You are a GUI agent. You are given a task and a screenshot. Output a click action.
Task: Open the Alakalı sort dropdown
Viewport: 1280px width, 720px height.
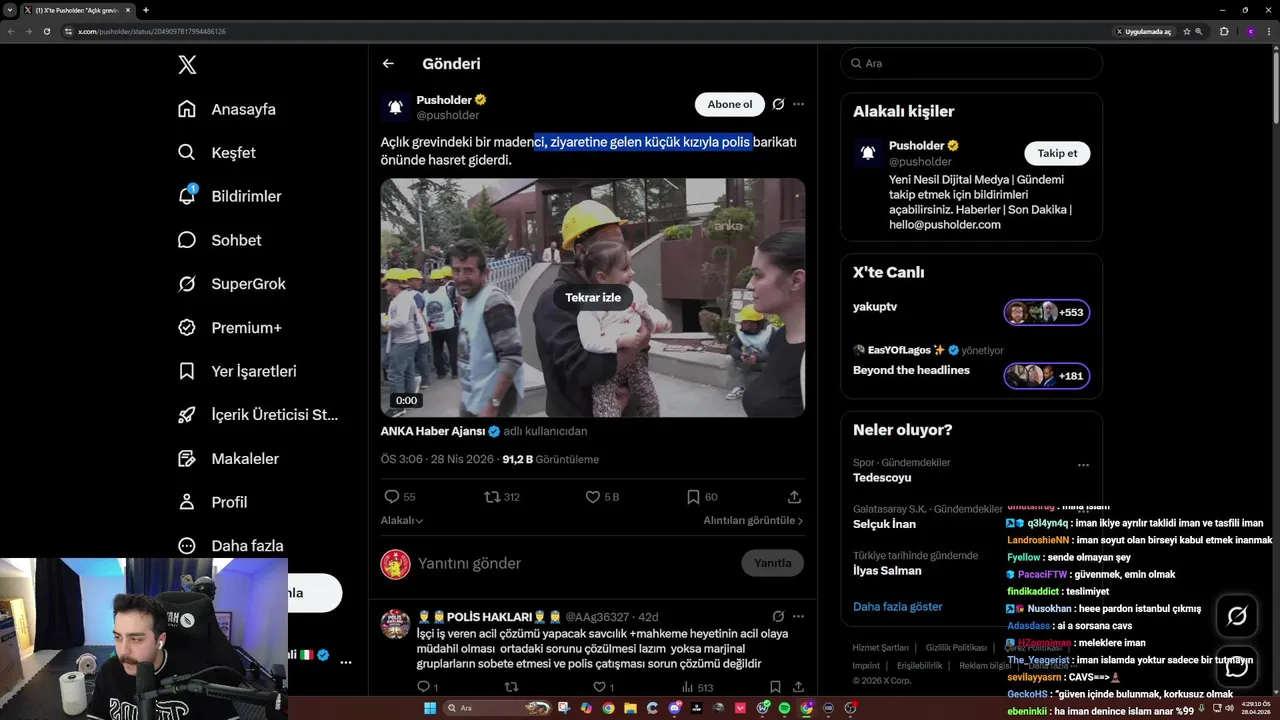pyautogui.click(x=402, y=520)
